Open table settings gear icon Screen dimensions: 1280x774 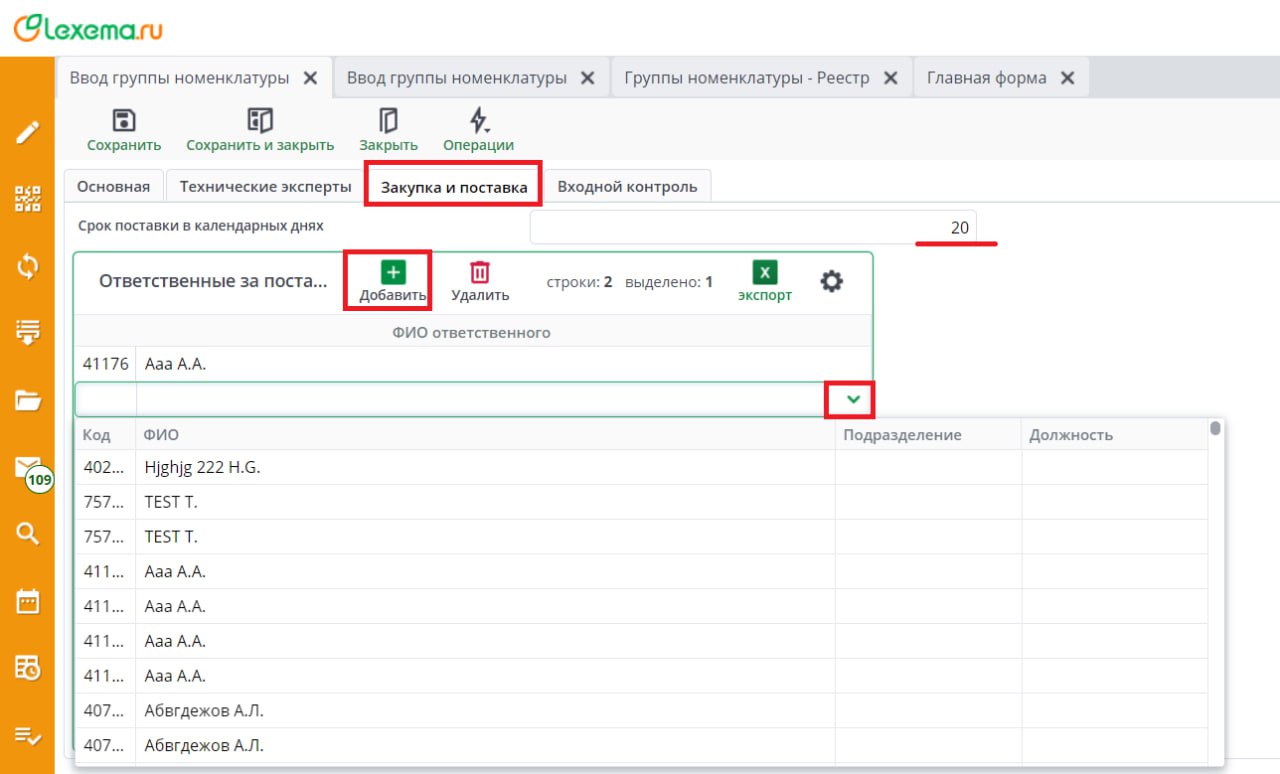(831, 281)
